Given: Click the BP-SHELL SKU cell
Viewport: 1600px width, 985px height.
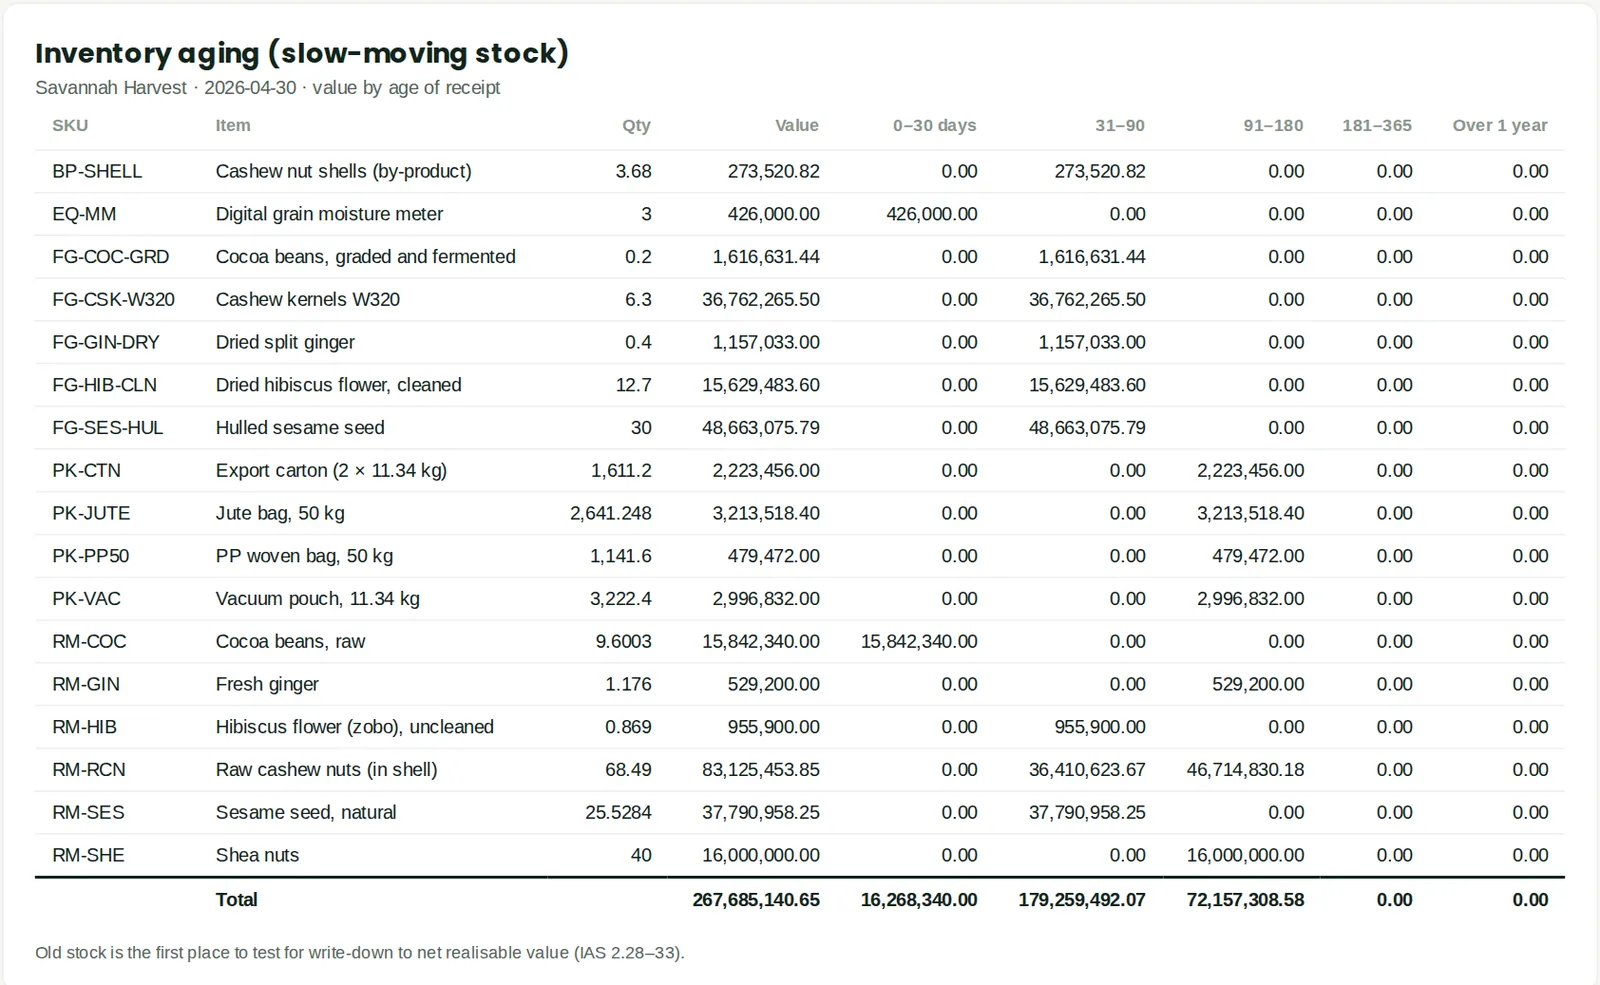Looking at the screenshot, I should 97,172.
